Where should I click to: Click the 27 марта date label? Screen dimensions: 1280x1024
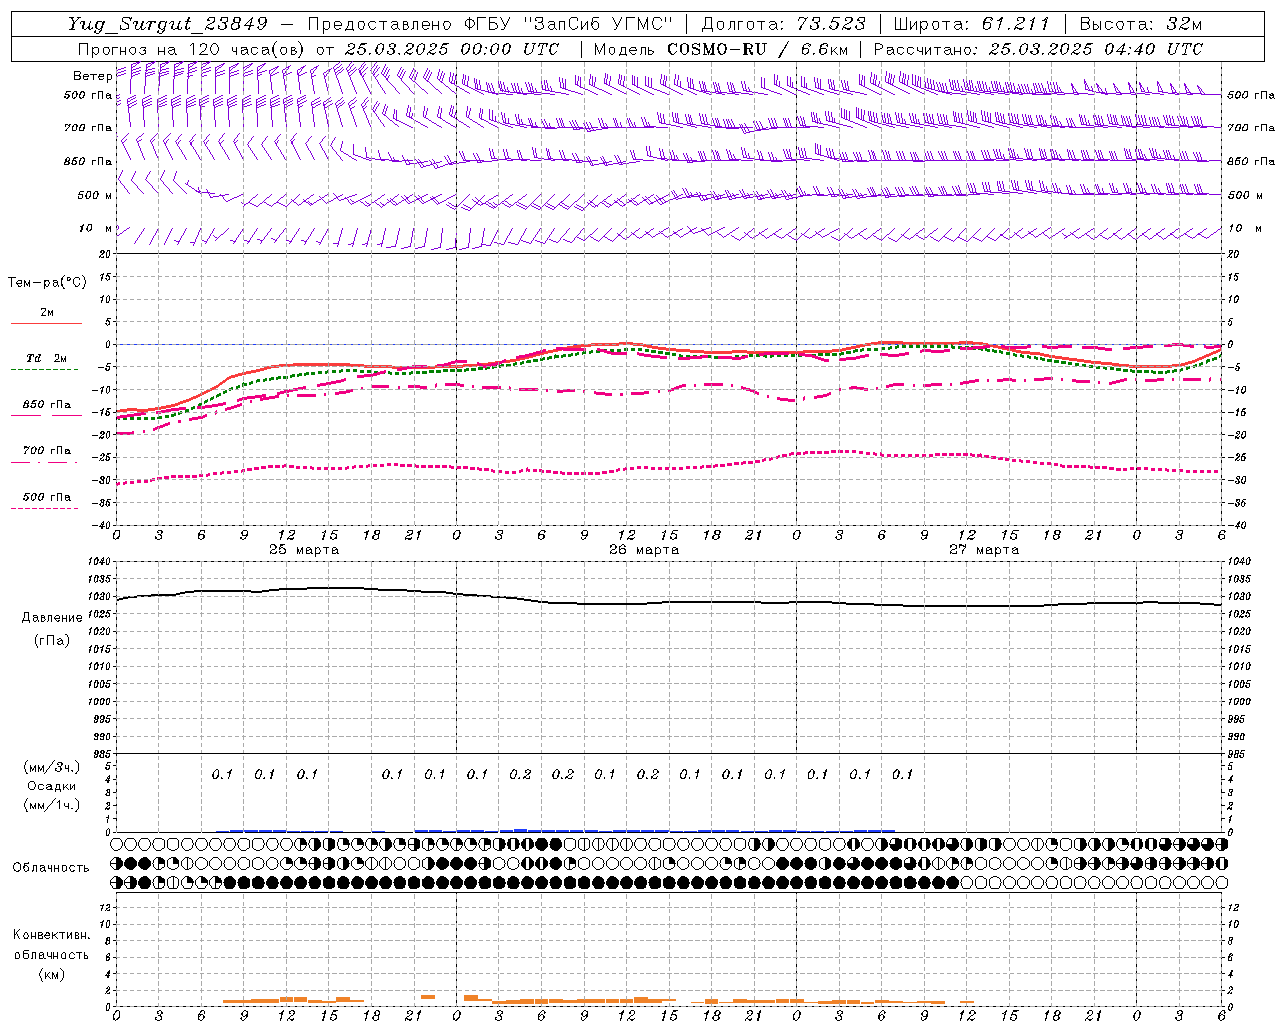point(984,550)
